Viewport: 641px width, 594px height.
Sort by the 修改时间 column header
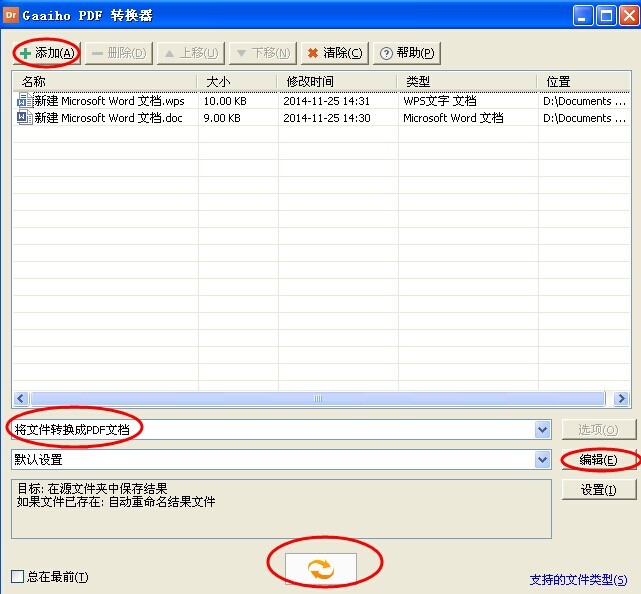click(337, 81)
